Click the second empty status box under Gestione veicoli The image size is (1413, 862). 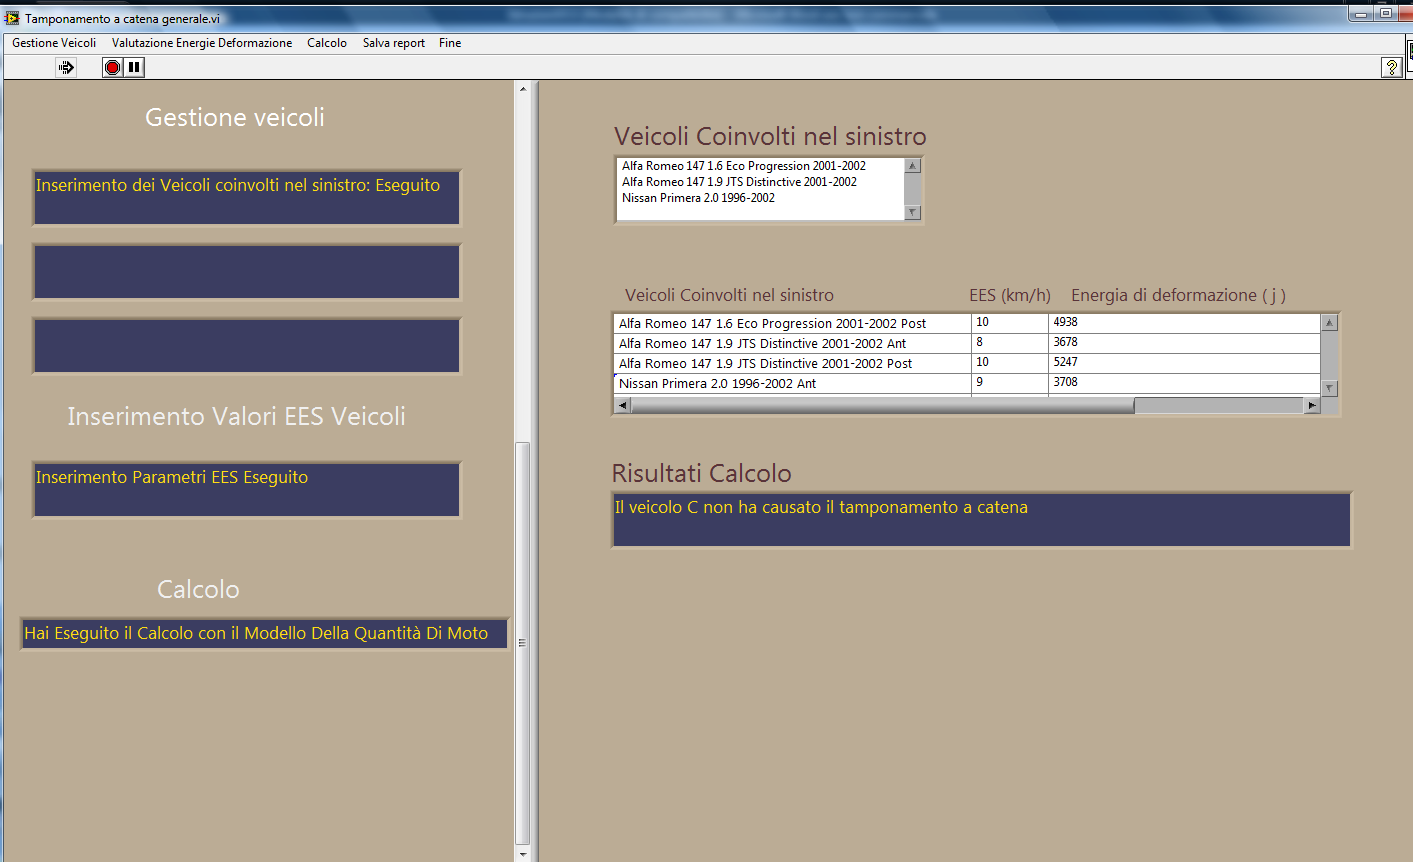247,272
